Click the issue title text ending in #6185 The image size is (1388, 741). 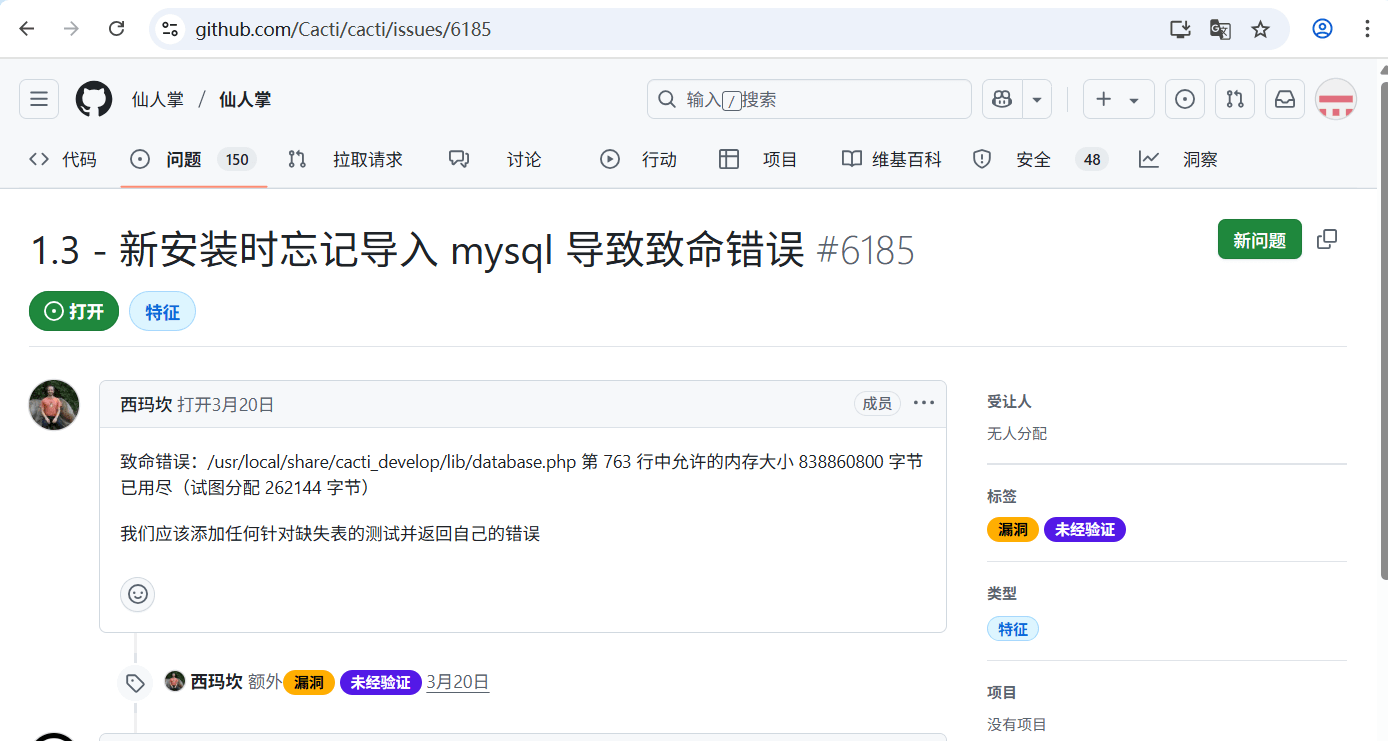pos(473,251)
